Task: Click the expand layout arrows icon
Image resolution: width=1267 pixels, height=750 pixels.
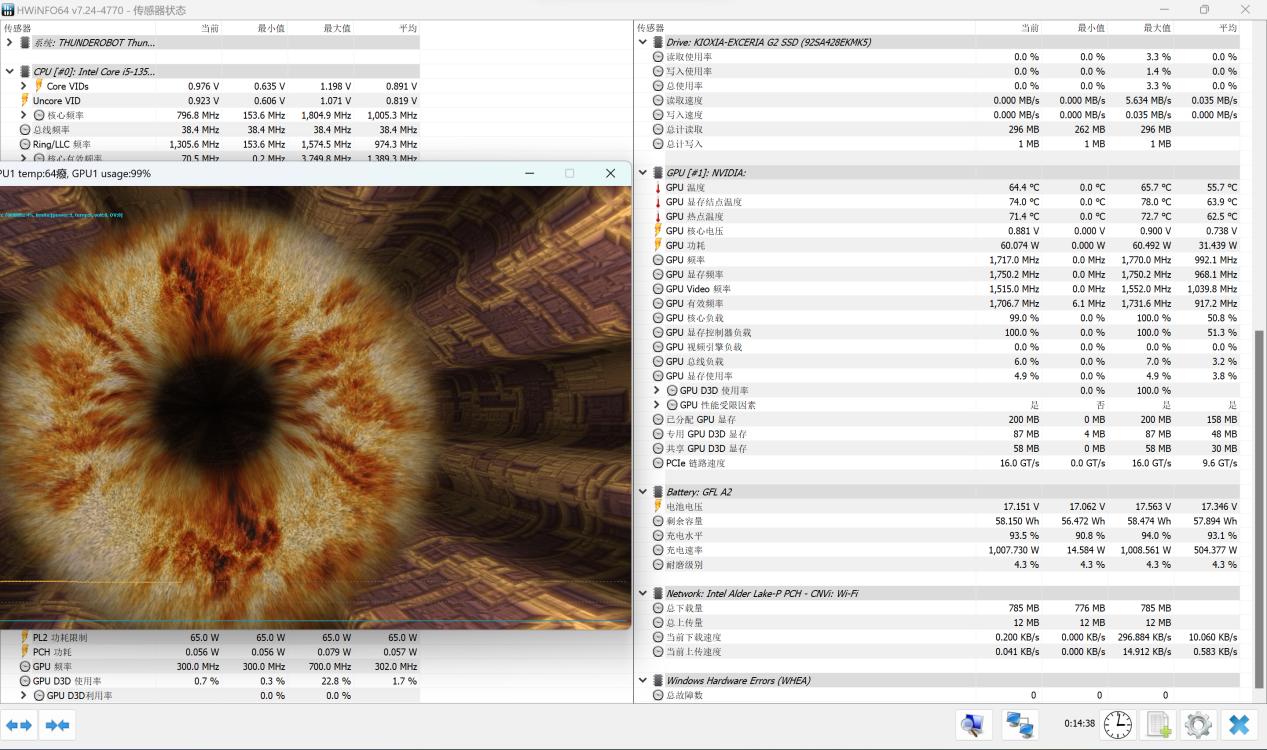Action: 19,725
